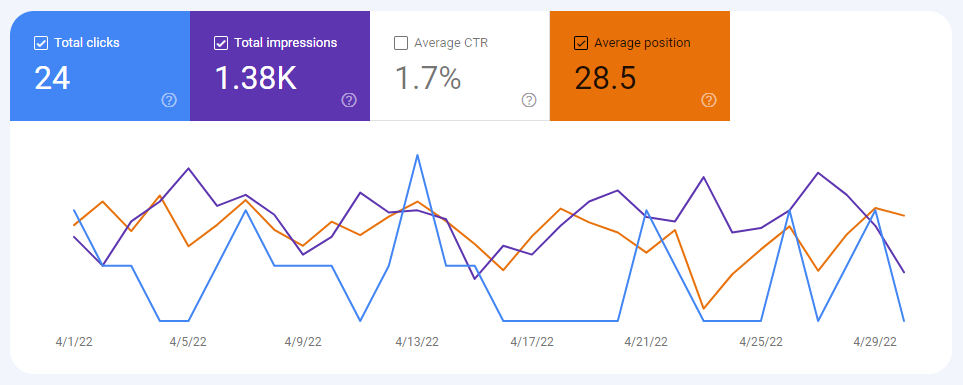
Task: Disable the Average position checkbox
Action: click(580, 43)
